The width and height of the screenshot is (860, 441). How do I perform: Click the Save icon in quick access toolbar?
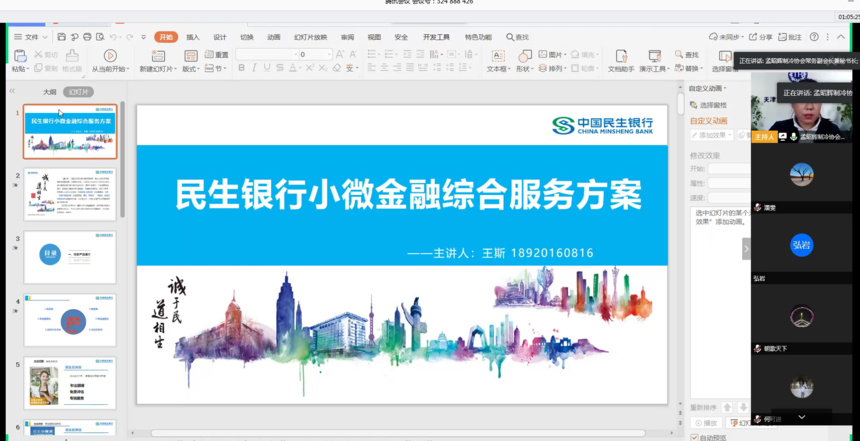point(61,37)
